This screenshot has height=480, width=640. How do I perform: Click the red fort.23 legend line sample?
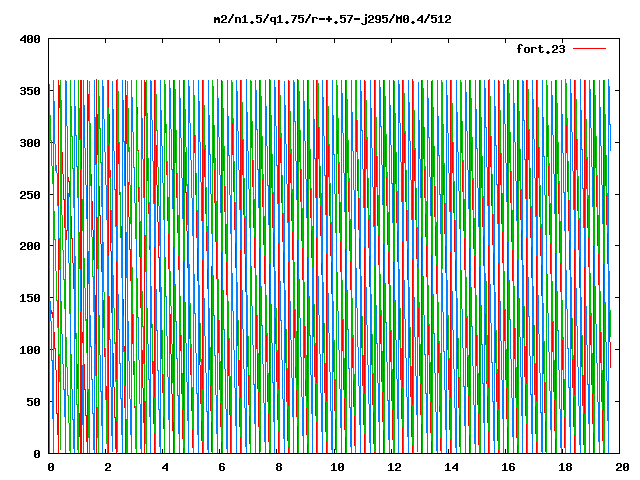pos(589,49)
